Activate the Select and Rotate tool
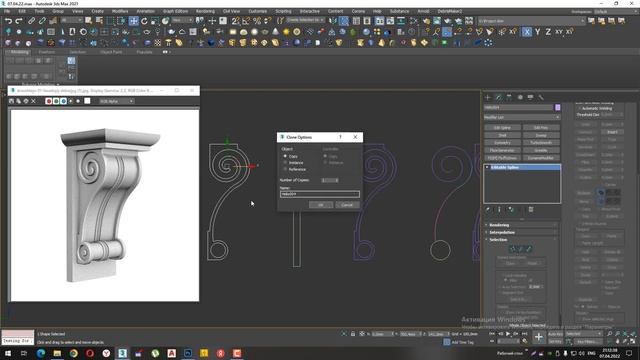 (x=144, y=20)
